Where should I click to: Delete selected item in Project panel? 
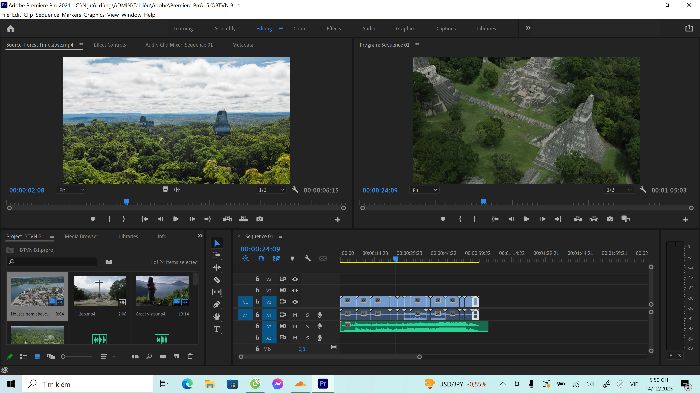(190, 356)
